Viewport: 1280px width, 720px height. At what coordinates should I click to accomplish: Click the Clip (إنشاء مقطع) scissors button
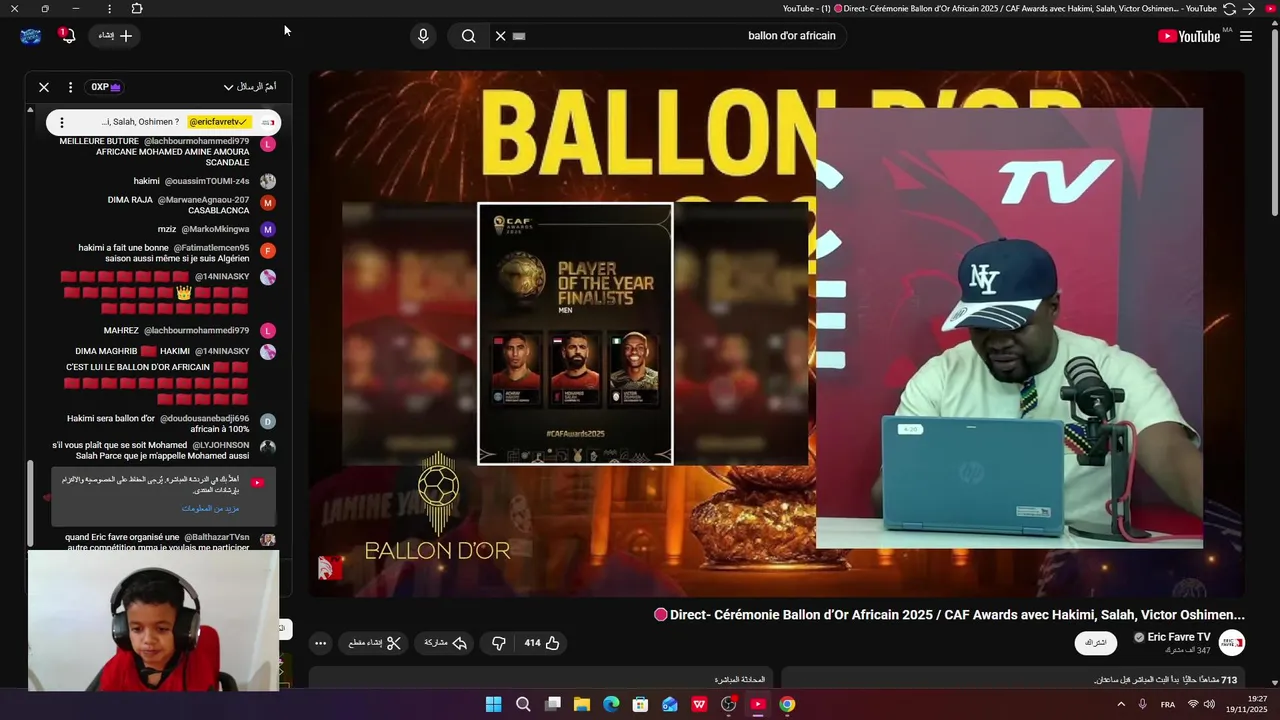point(375,643)
